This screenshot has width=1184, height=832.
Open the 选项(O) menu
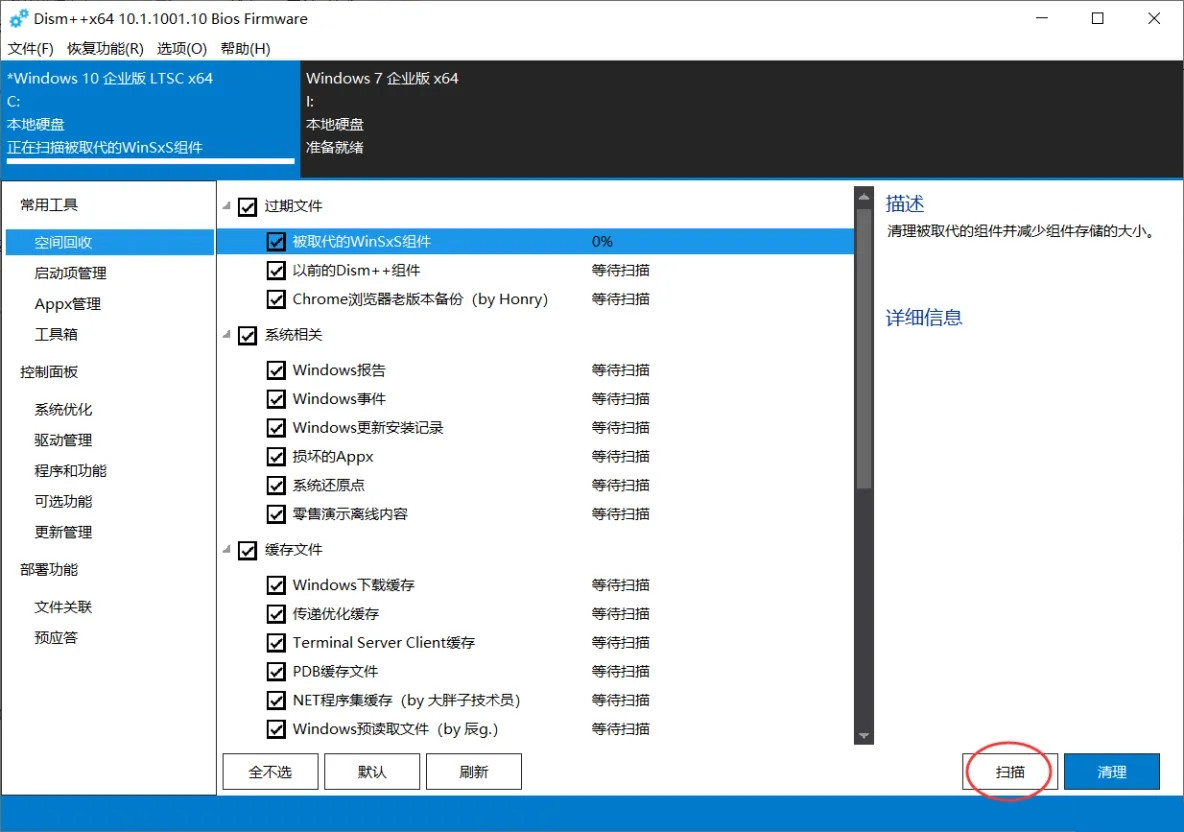(x=181, y=48)
